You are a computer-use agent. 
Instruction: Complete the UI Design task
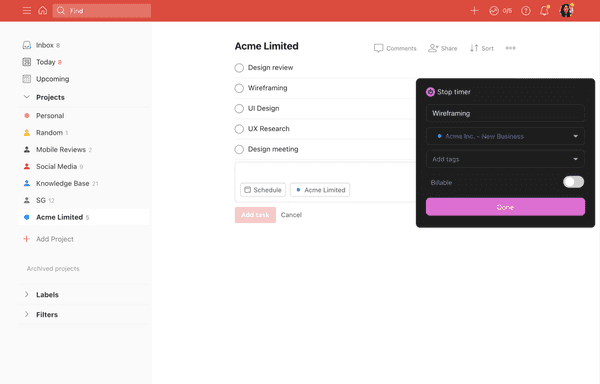pyautogui.click(x=239, y=108)
